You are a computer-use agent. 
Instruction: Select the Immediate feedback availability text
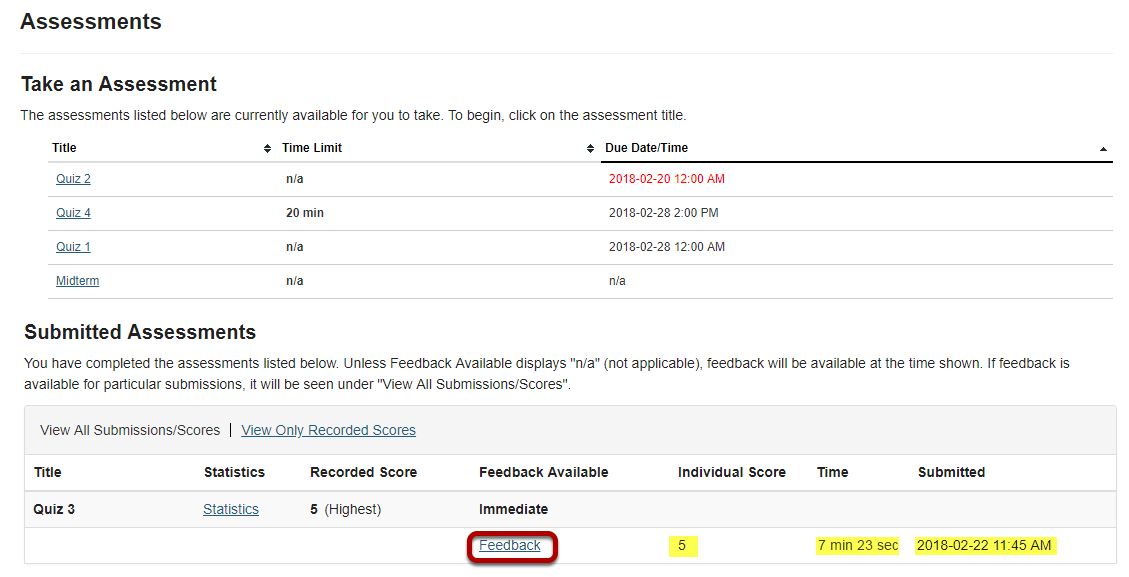click(513, 509)
